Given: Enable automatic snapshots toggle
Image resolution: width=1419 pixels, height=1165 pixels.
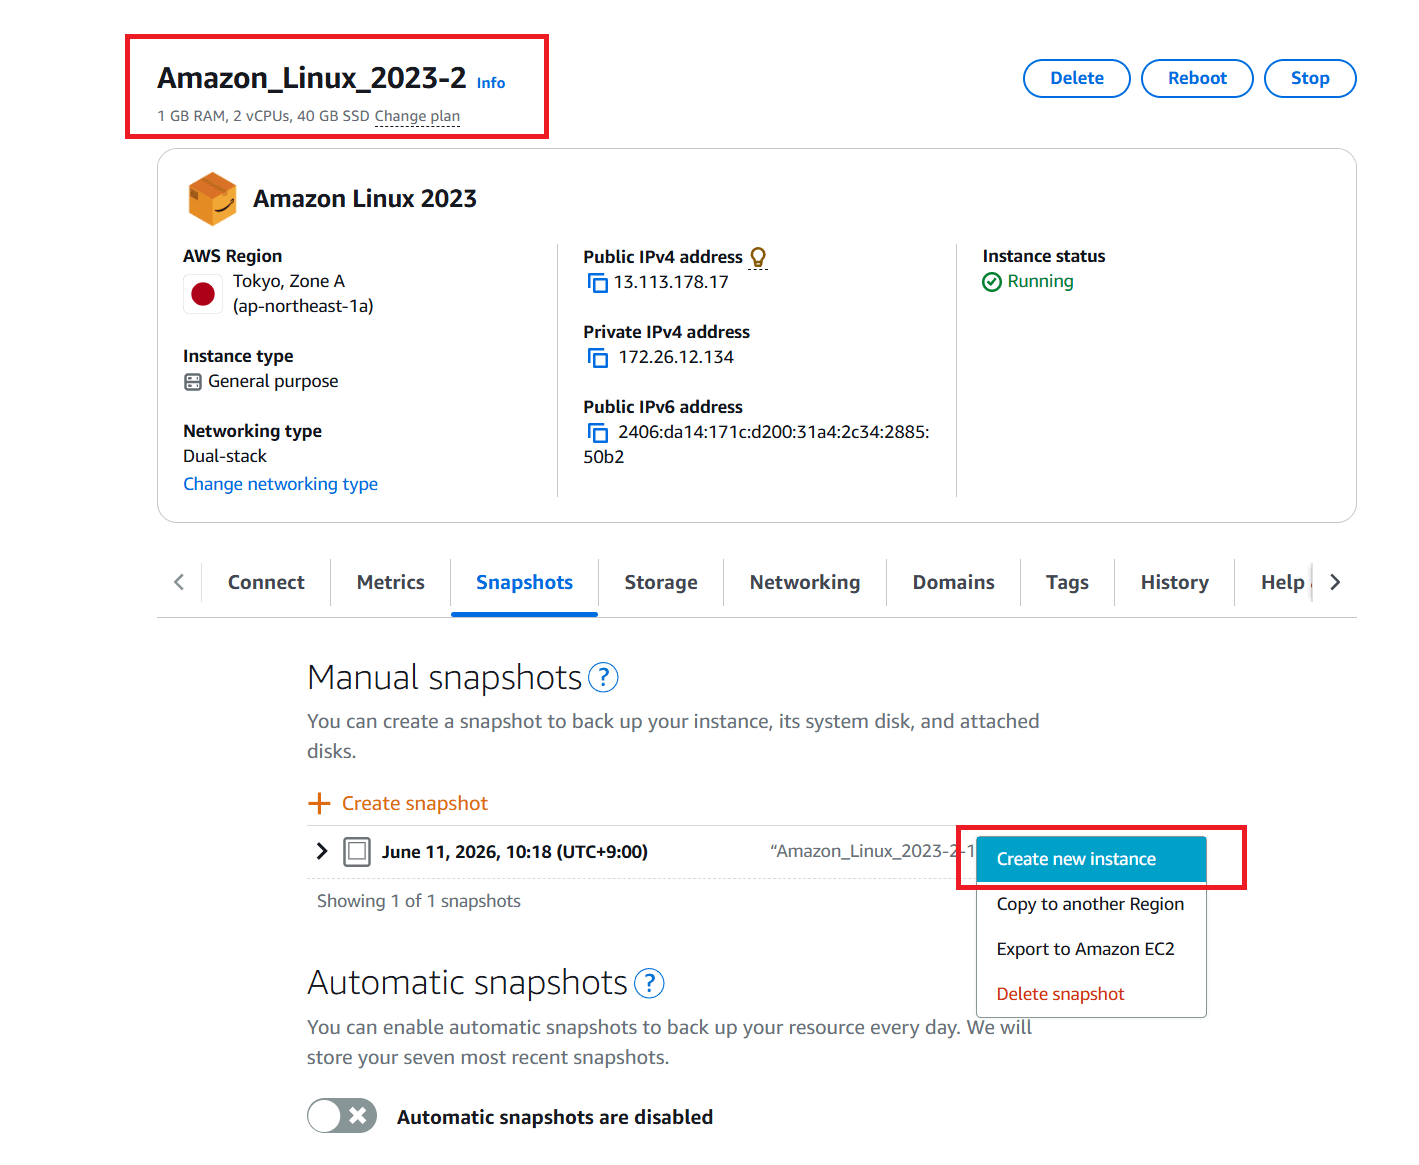Looking at the screenshot, I should [342, 1116].
